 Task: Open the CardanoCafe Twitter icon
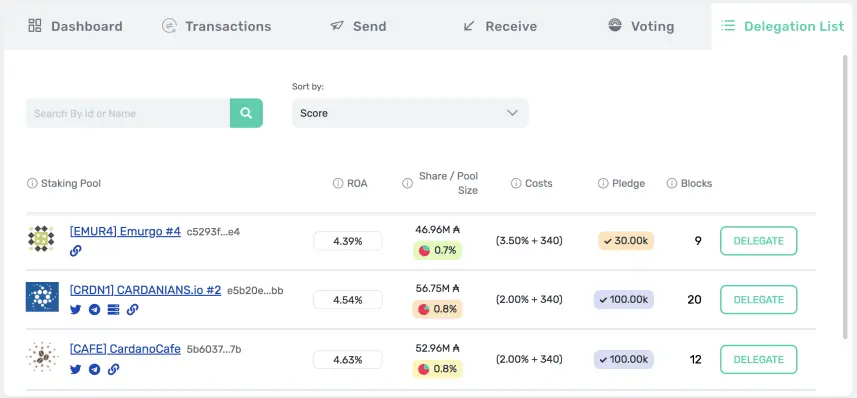point(75,369)
